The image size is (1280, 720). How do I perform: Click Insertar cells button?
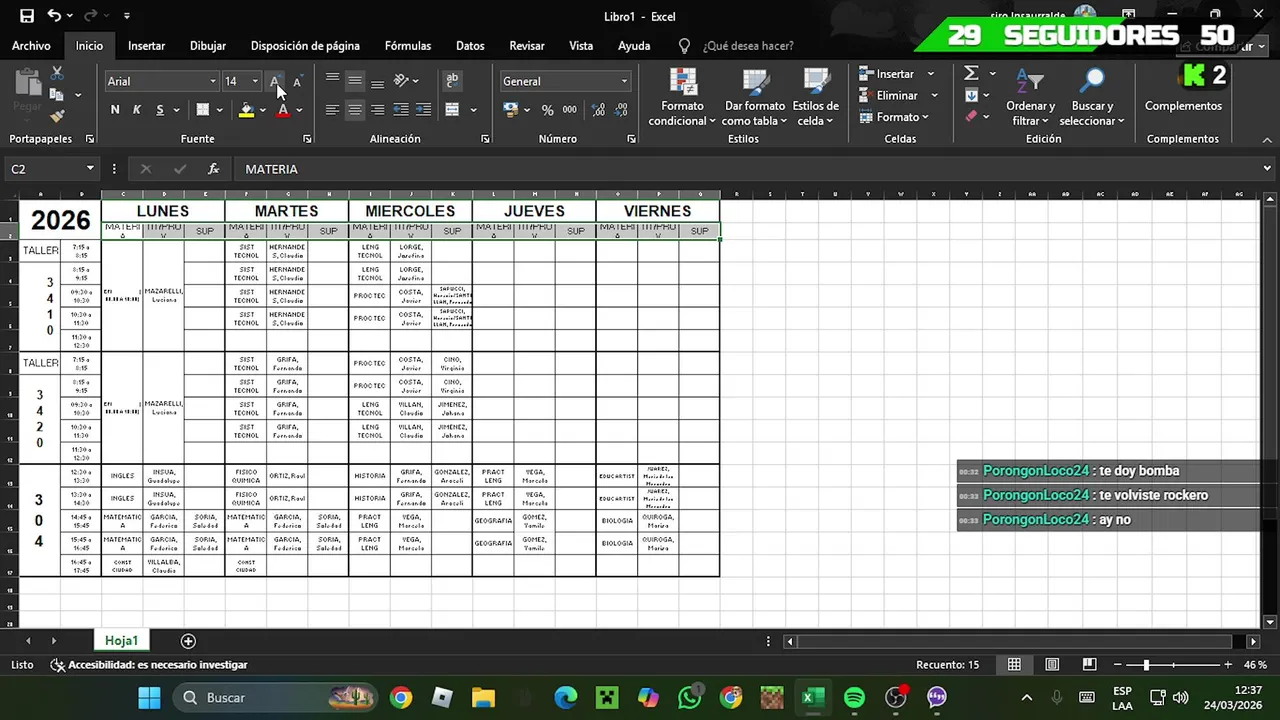tap(886, 73)
